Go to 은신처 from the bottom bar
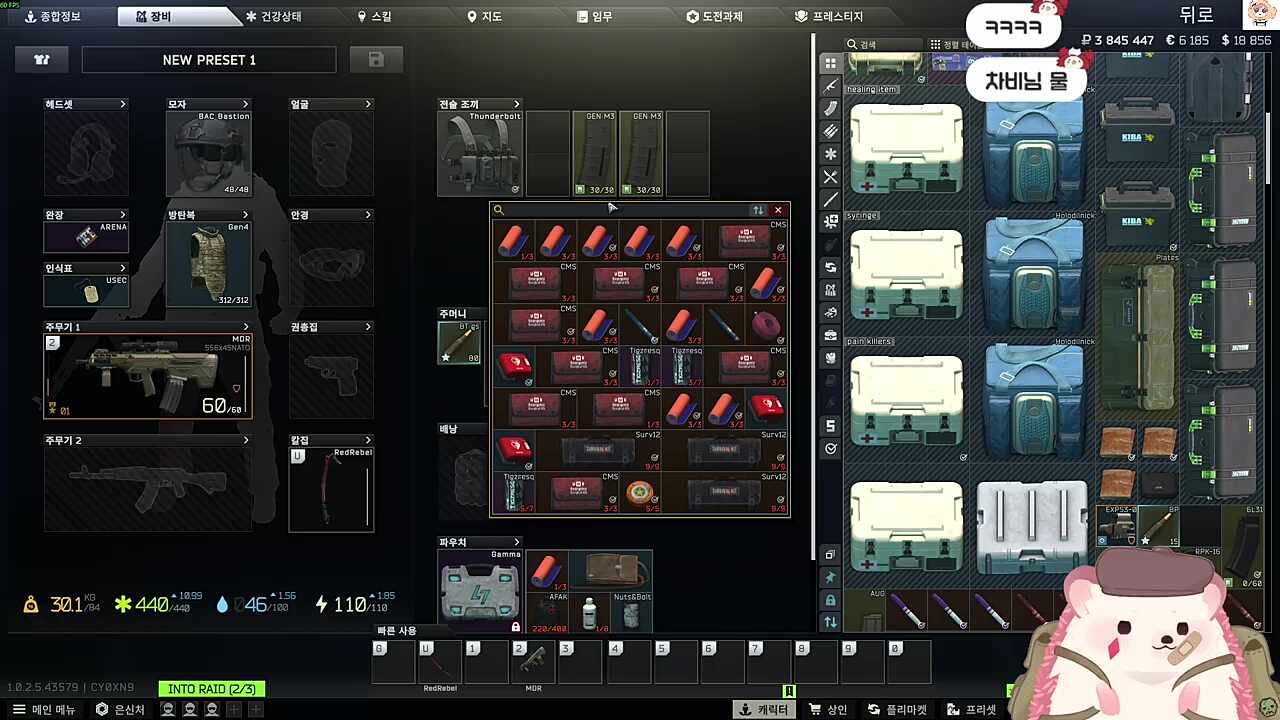Viewport: 1280px width, 720px height. 120,709
